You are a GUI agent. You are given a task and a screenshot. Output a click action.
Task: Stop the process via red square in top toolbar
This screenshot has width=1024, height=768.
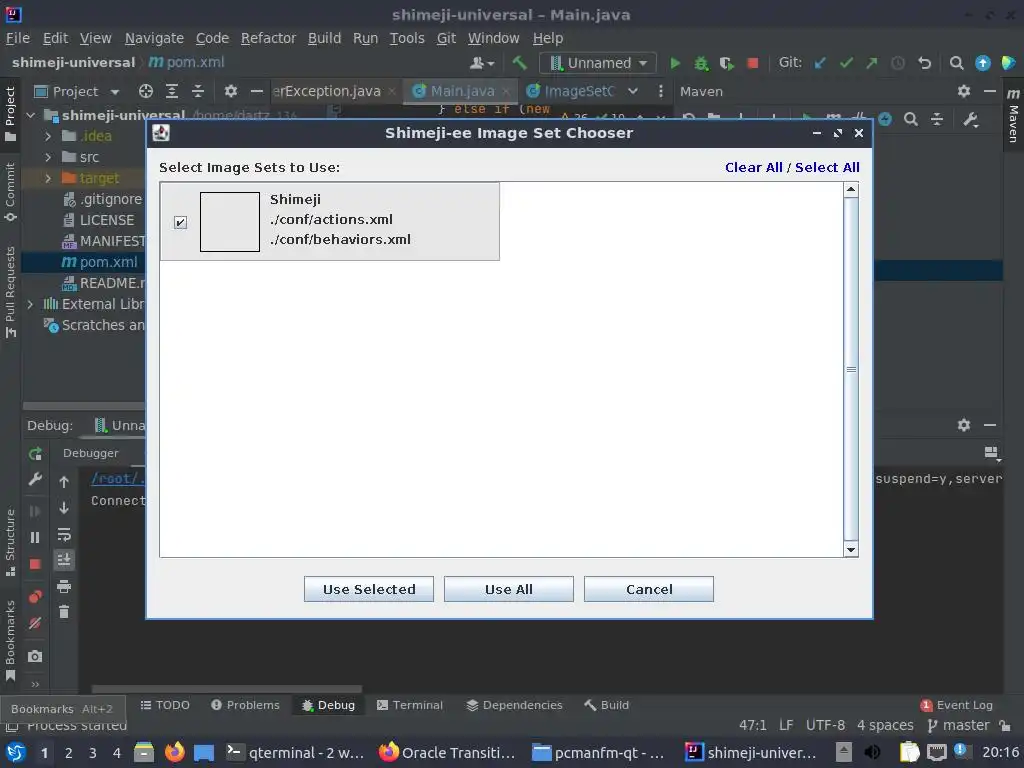pos(752,63)
